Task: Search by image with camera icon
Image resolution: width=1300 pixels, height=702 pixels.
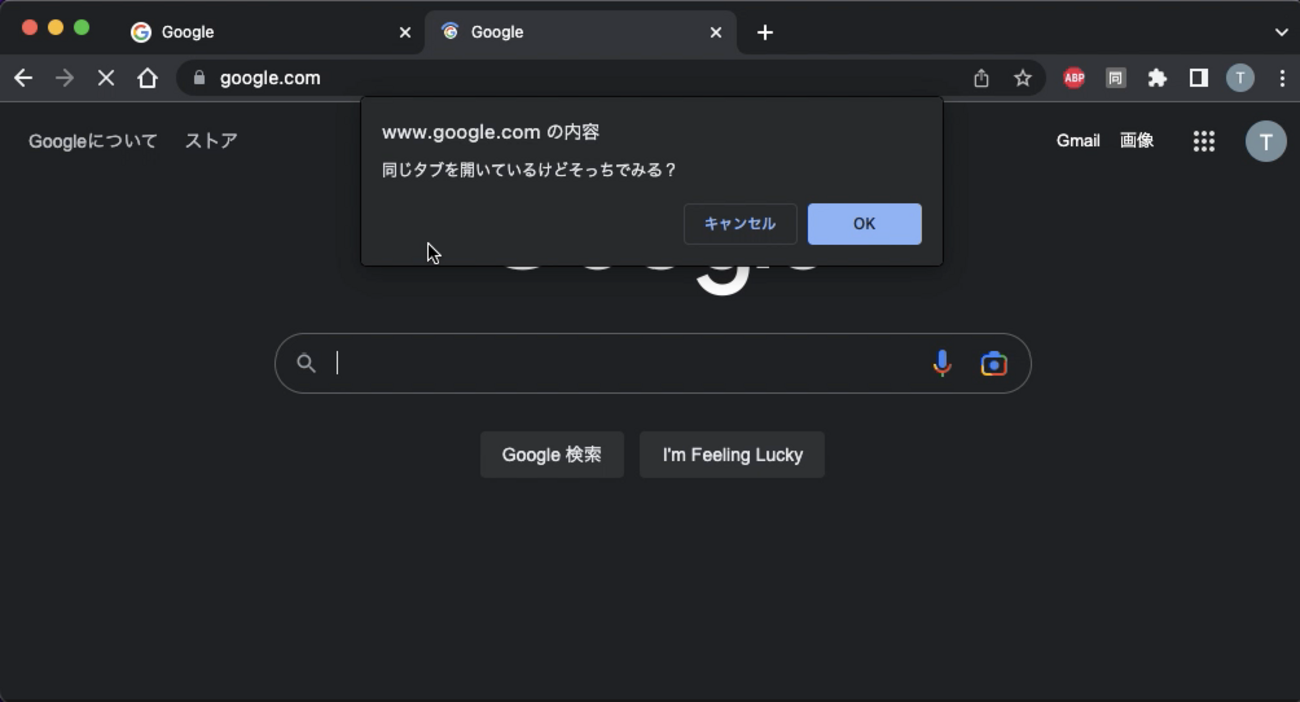Action: 994,363
